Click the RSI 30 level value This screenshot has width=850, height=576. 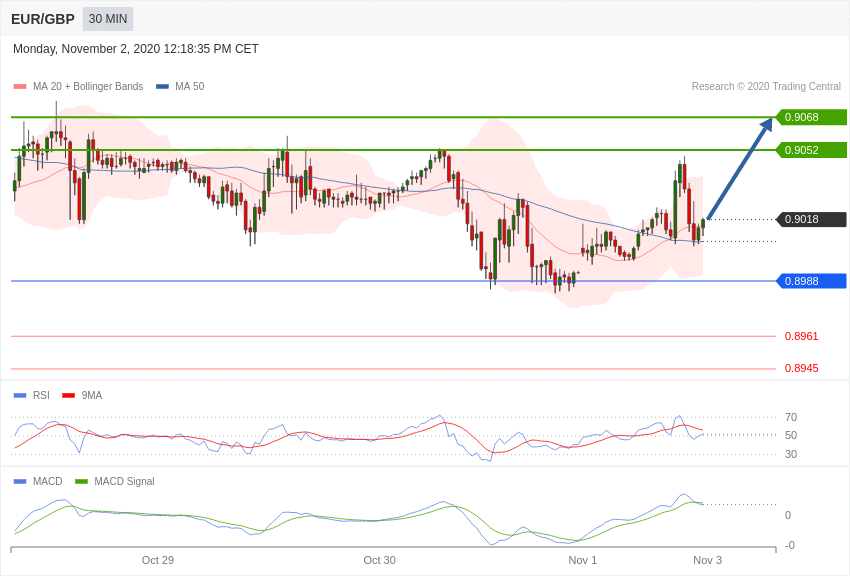(x=791, y=454)
